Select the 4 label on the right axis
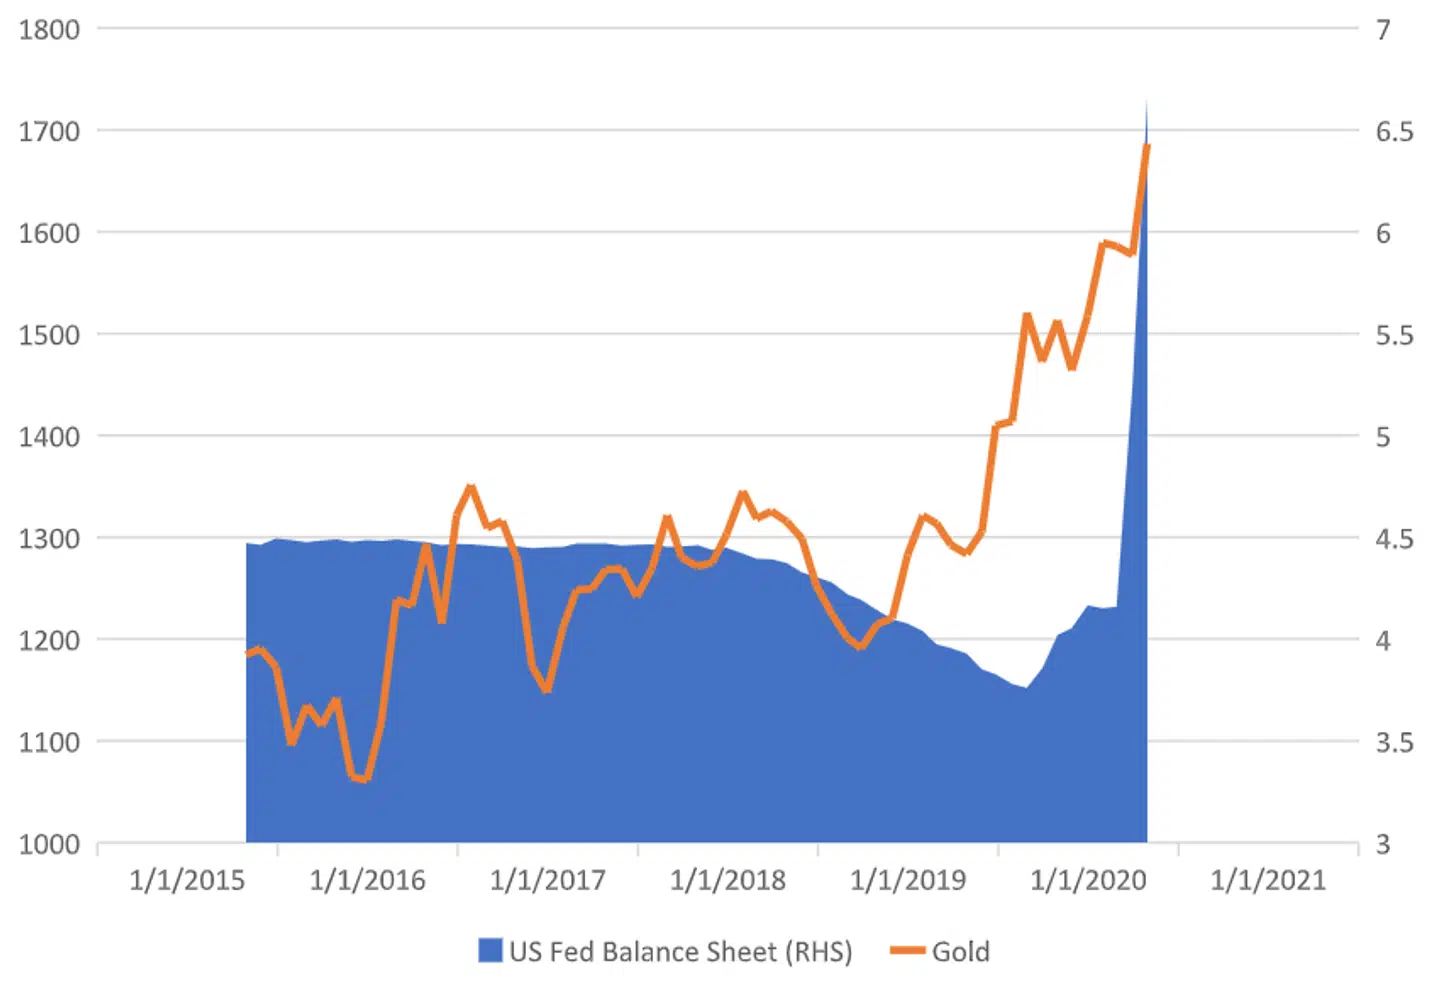 coord(1383,641)
